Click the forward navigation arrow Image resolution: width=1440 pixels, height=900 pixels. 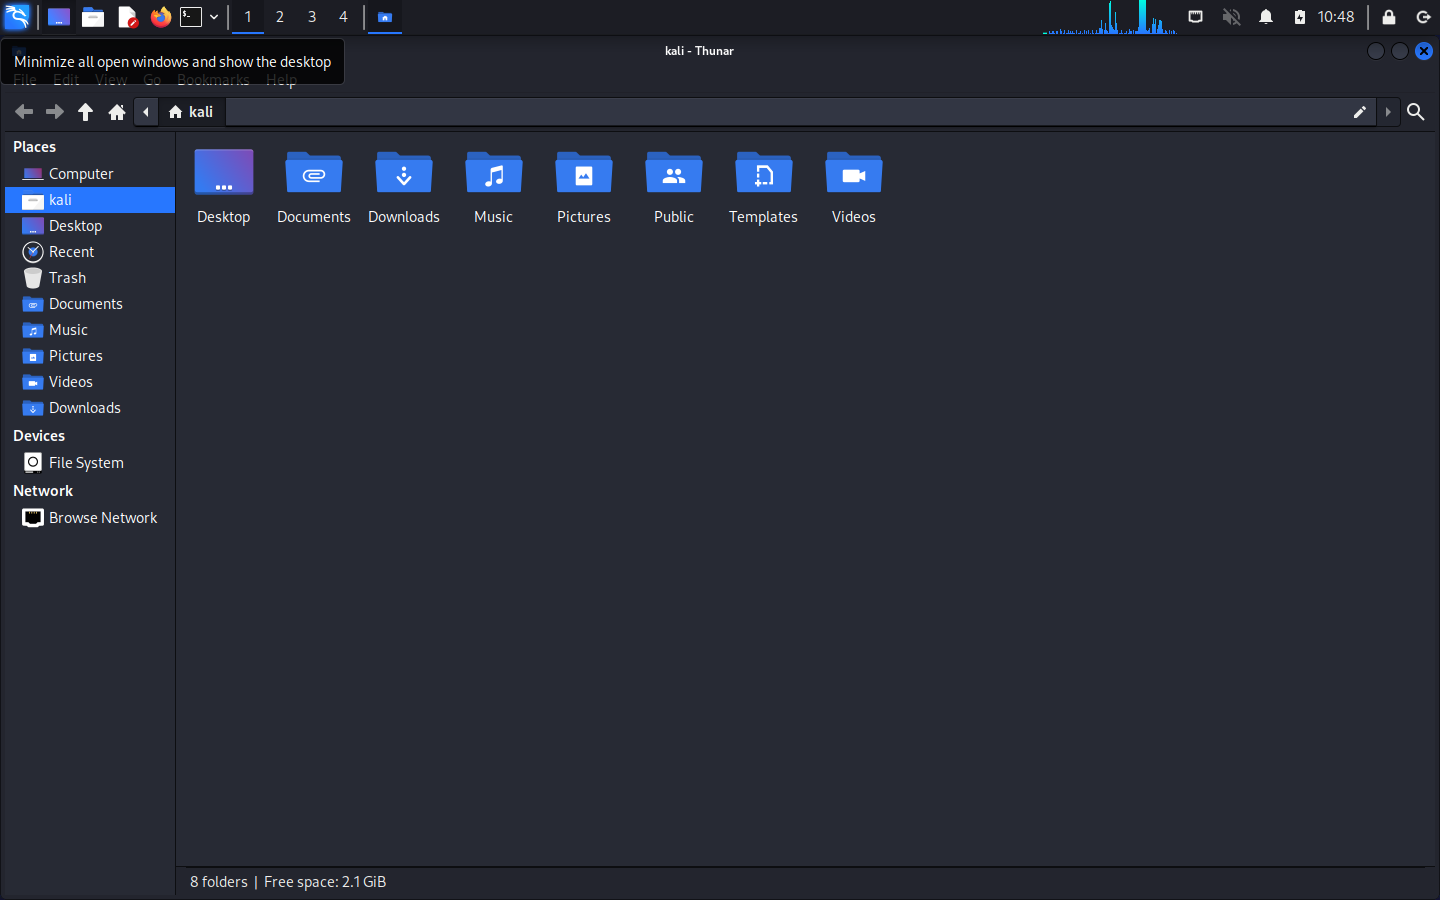(x=55, y=112)
